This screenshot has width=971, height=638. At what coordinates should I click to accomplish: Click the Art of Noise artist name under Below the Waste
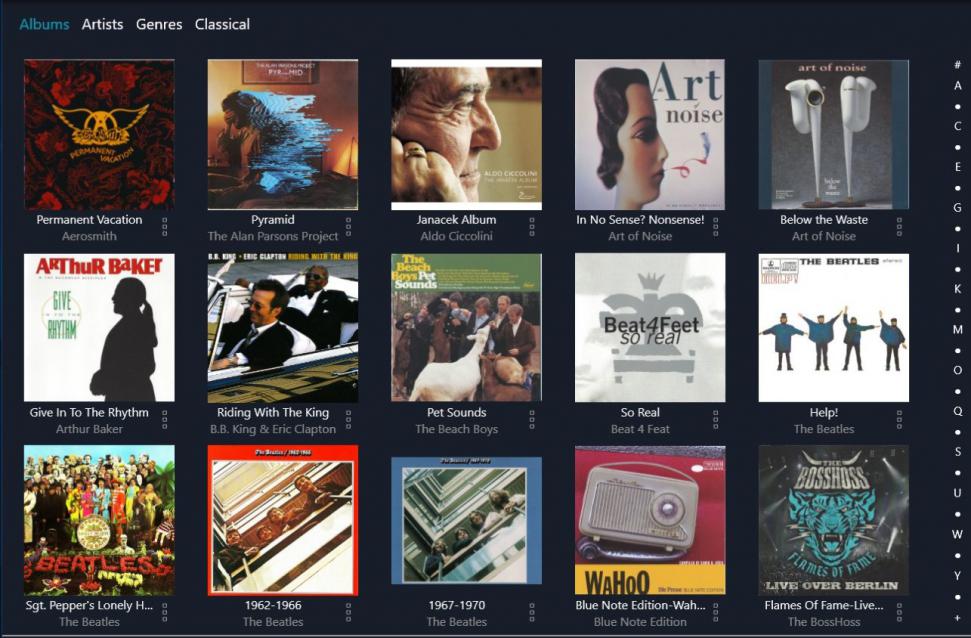824,236
